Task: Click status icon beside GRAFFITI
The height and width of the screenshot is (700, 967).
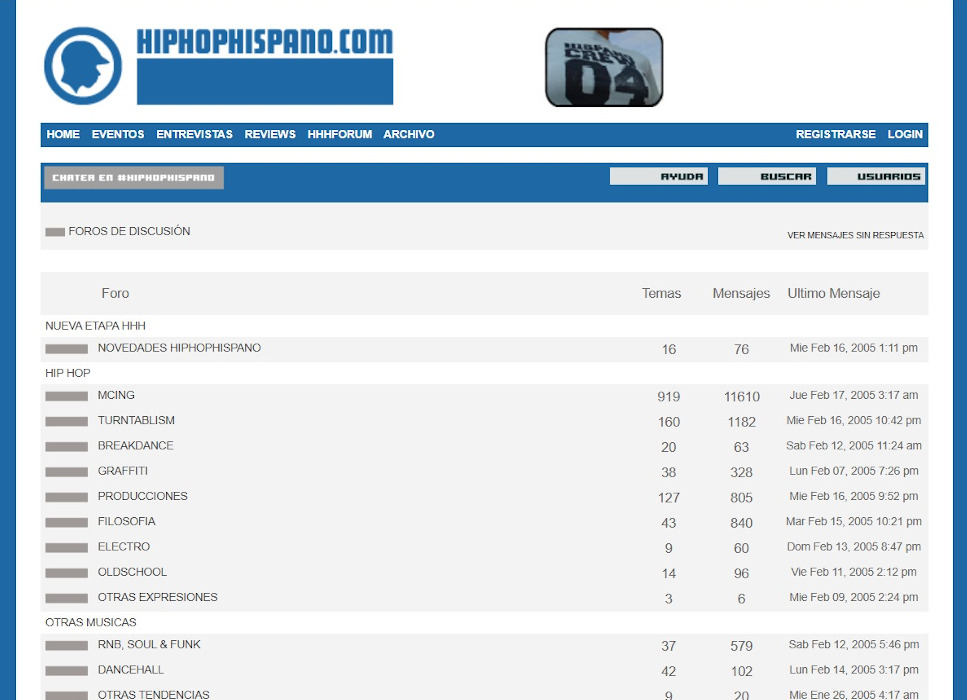Action: pos(67,472)
